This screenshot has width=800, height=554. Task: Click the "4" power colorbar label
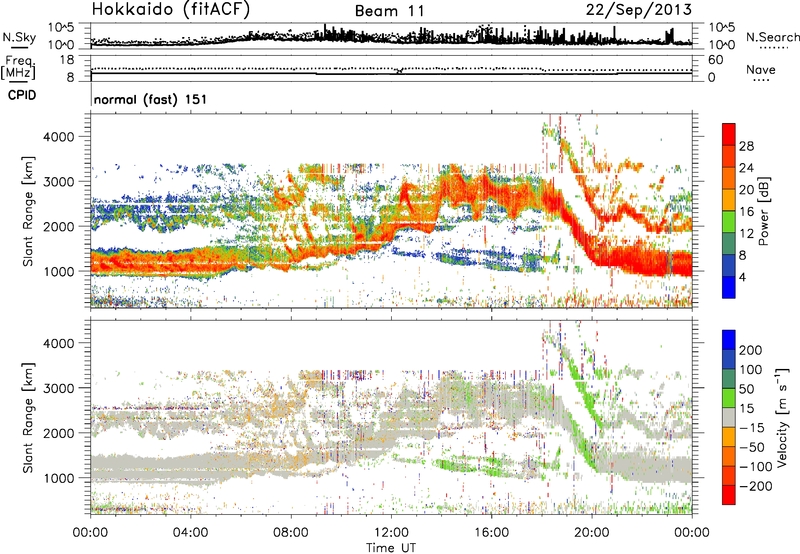(x=743, y=277)
